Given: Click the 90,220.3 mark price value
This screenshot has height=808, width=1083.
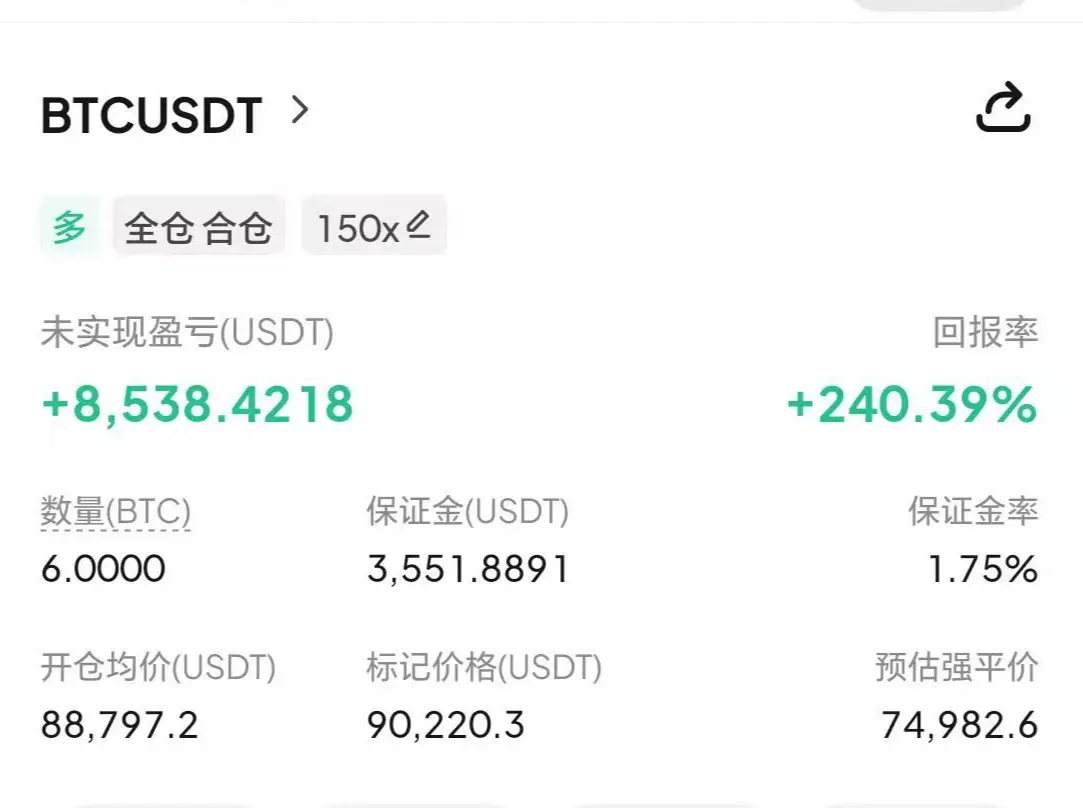Looking at the screenshot, I should 445,725.
